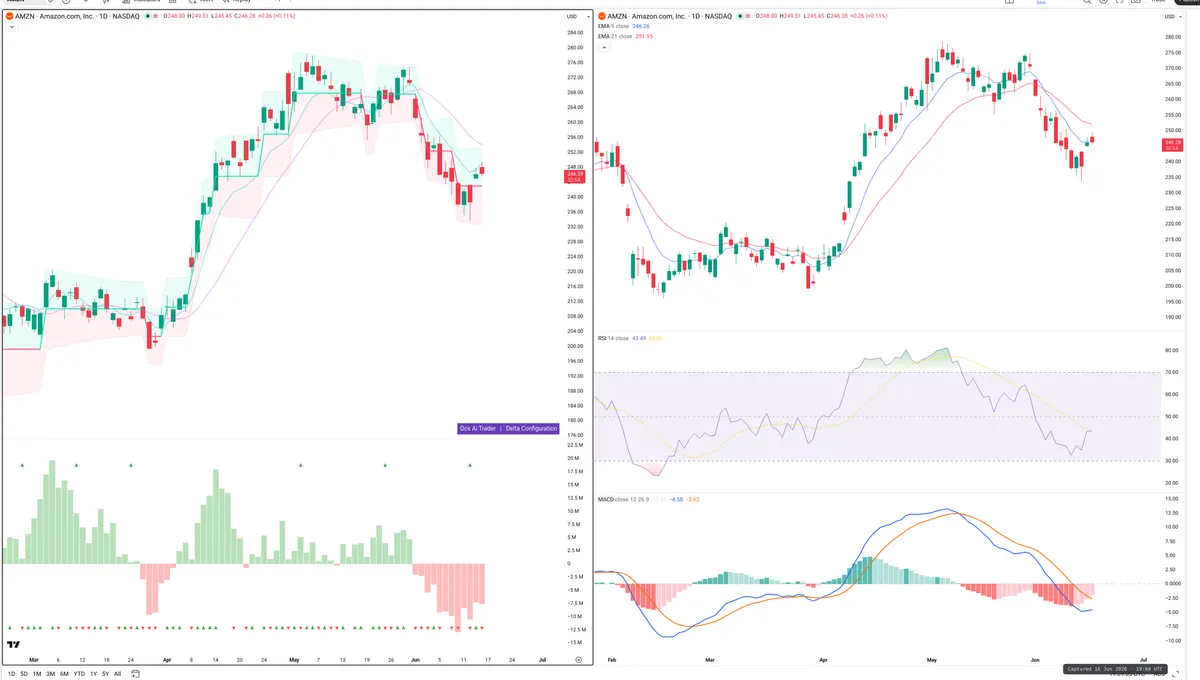Select the RSI 14 close indicator legend
Screen dimensions: 1200x680
(x=613, y=338)
